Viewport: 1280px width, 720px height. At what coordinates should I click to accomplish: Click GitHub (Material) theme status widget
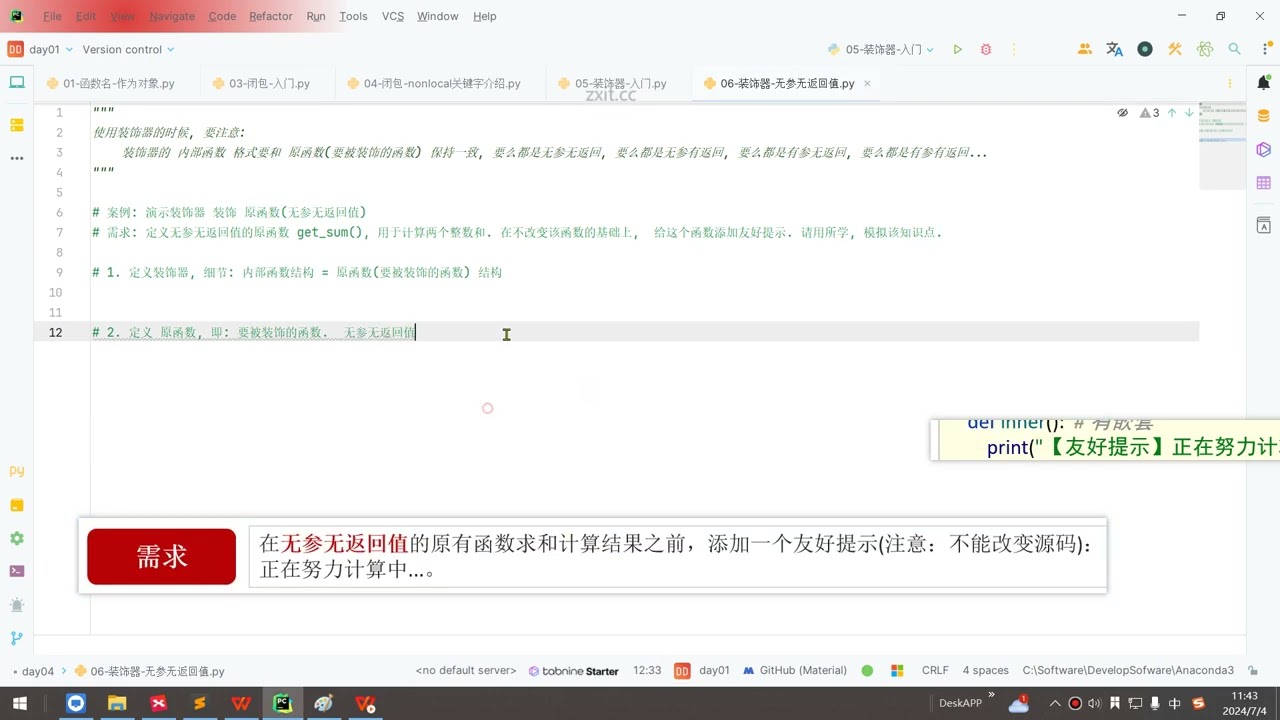point(795,671)
